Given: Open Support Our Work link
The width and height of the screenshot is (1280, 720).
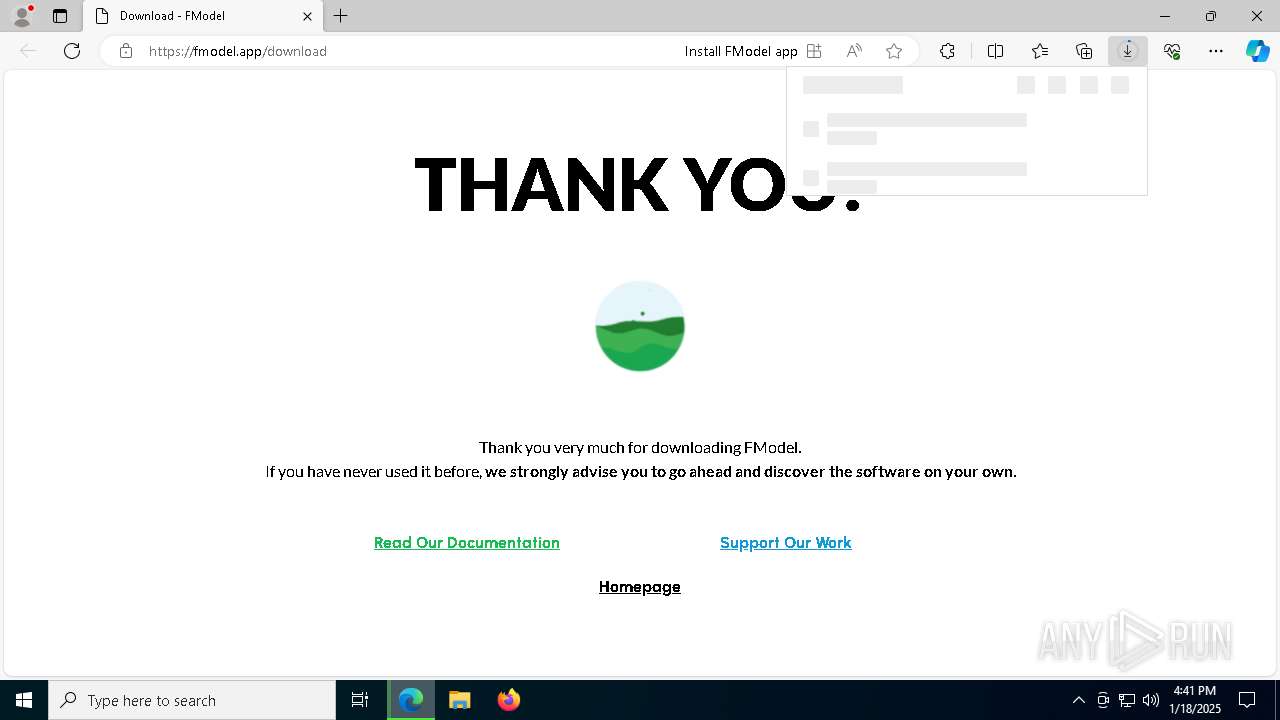Looking at the screenshot, I should coord(786,543).
